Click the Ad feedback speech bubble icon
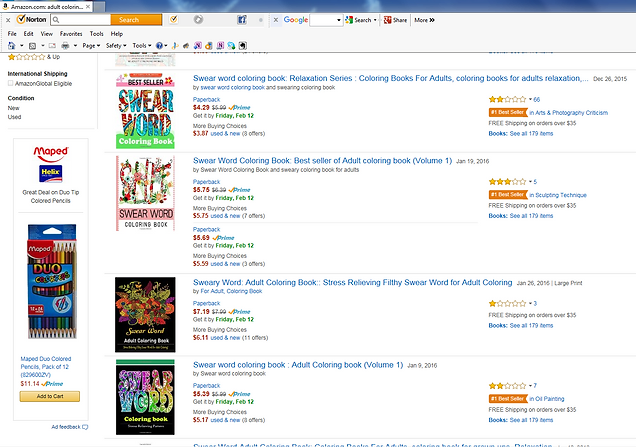This screenshot has height=447, width=636. coord(85,427)
